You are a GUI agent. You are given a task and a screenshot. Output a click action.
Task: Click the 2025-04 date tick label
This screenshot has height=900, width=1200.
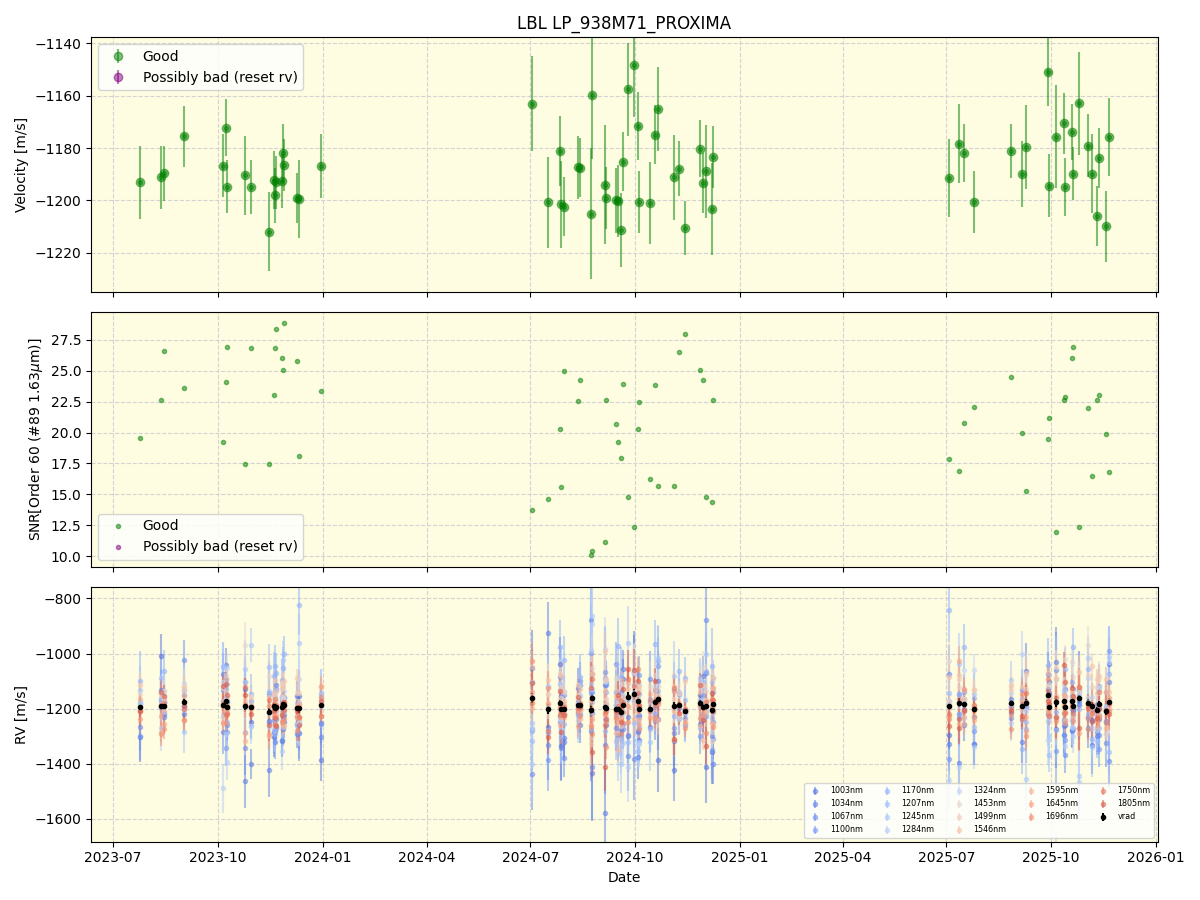pyautogui.click(x=843, y=857)
